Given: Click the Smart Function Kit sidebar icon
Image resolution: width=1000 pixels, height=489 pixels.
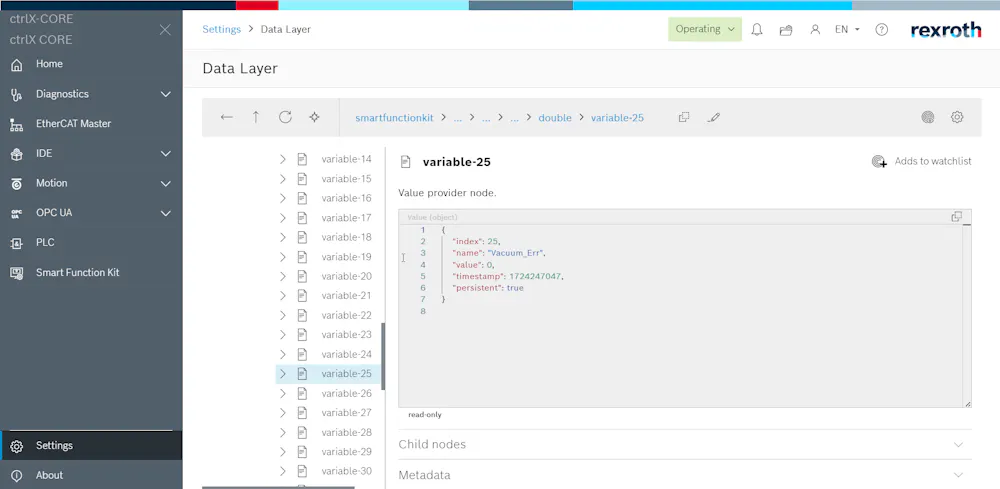Looking at the screenshot, I should point(17,273).
